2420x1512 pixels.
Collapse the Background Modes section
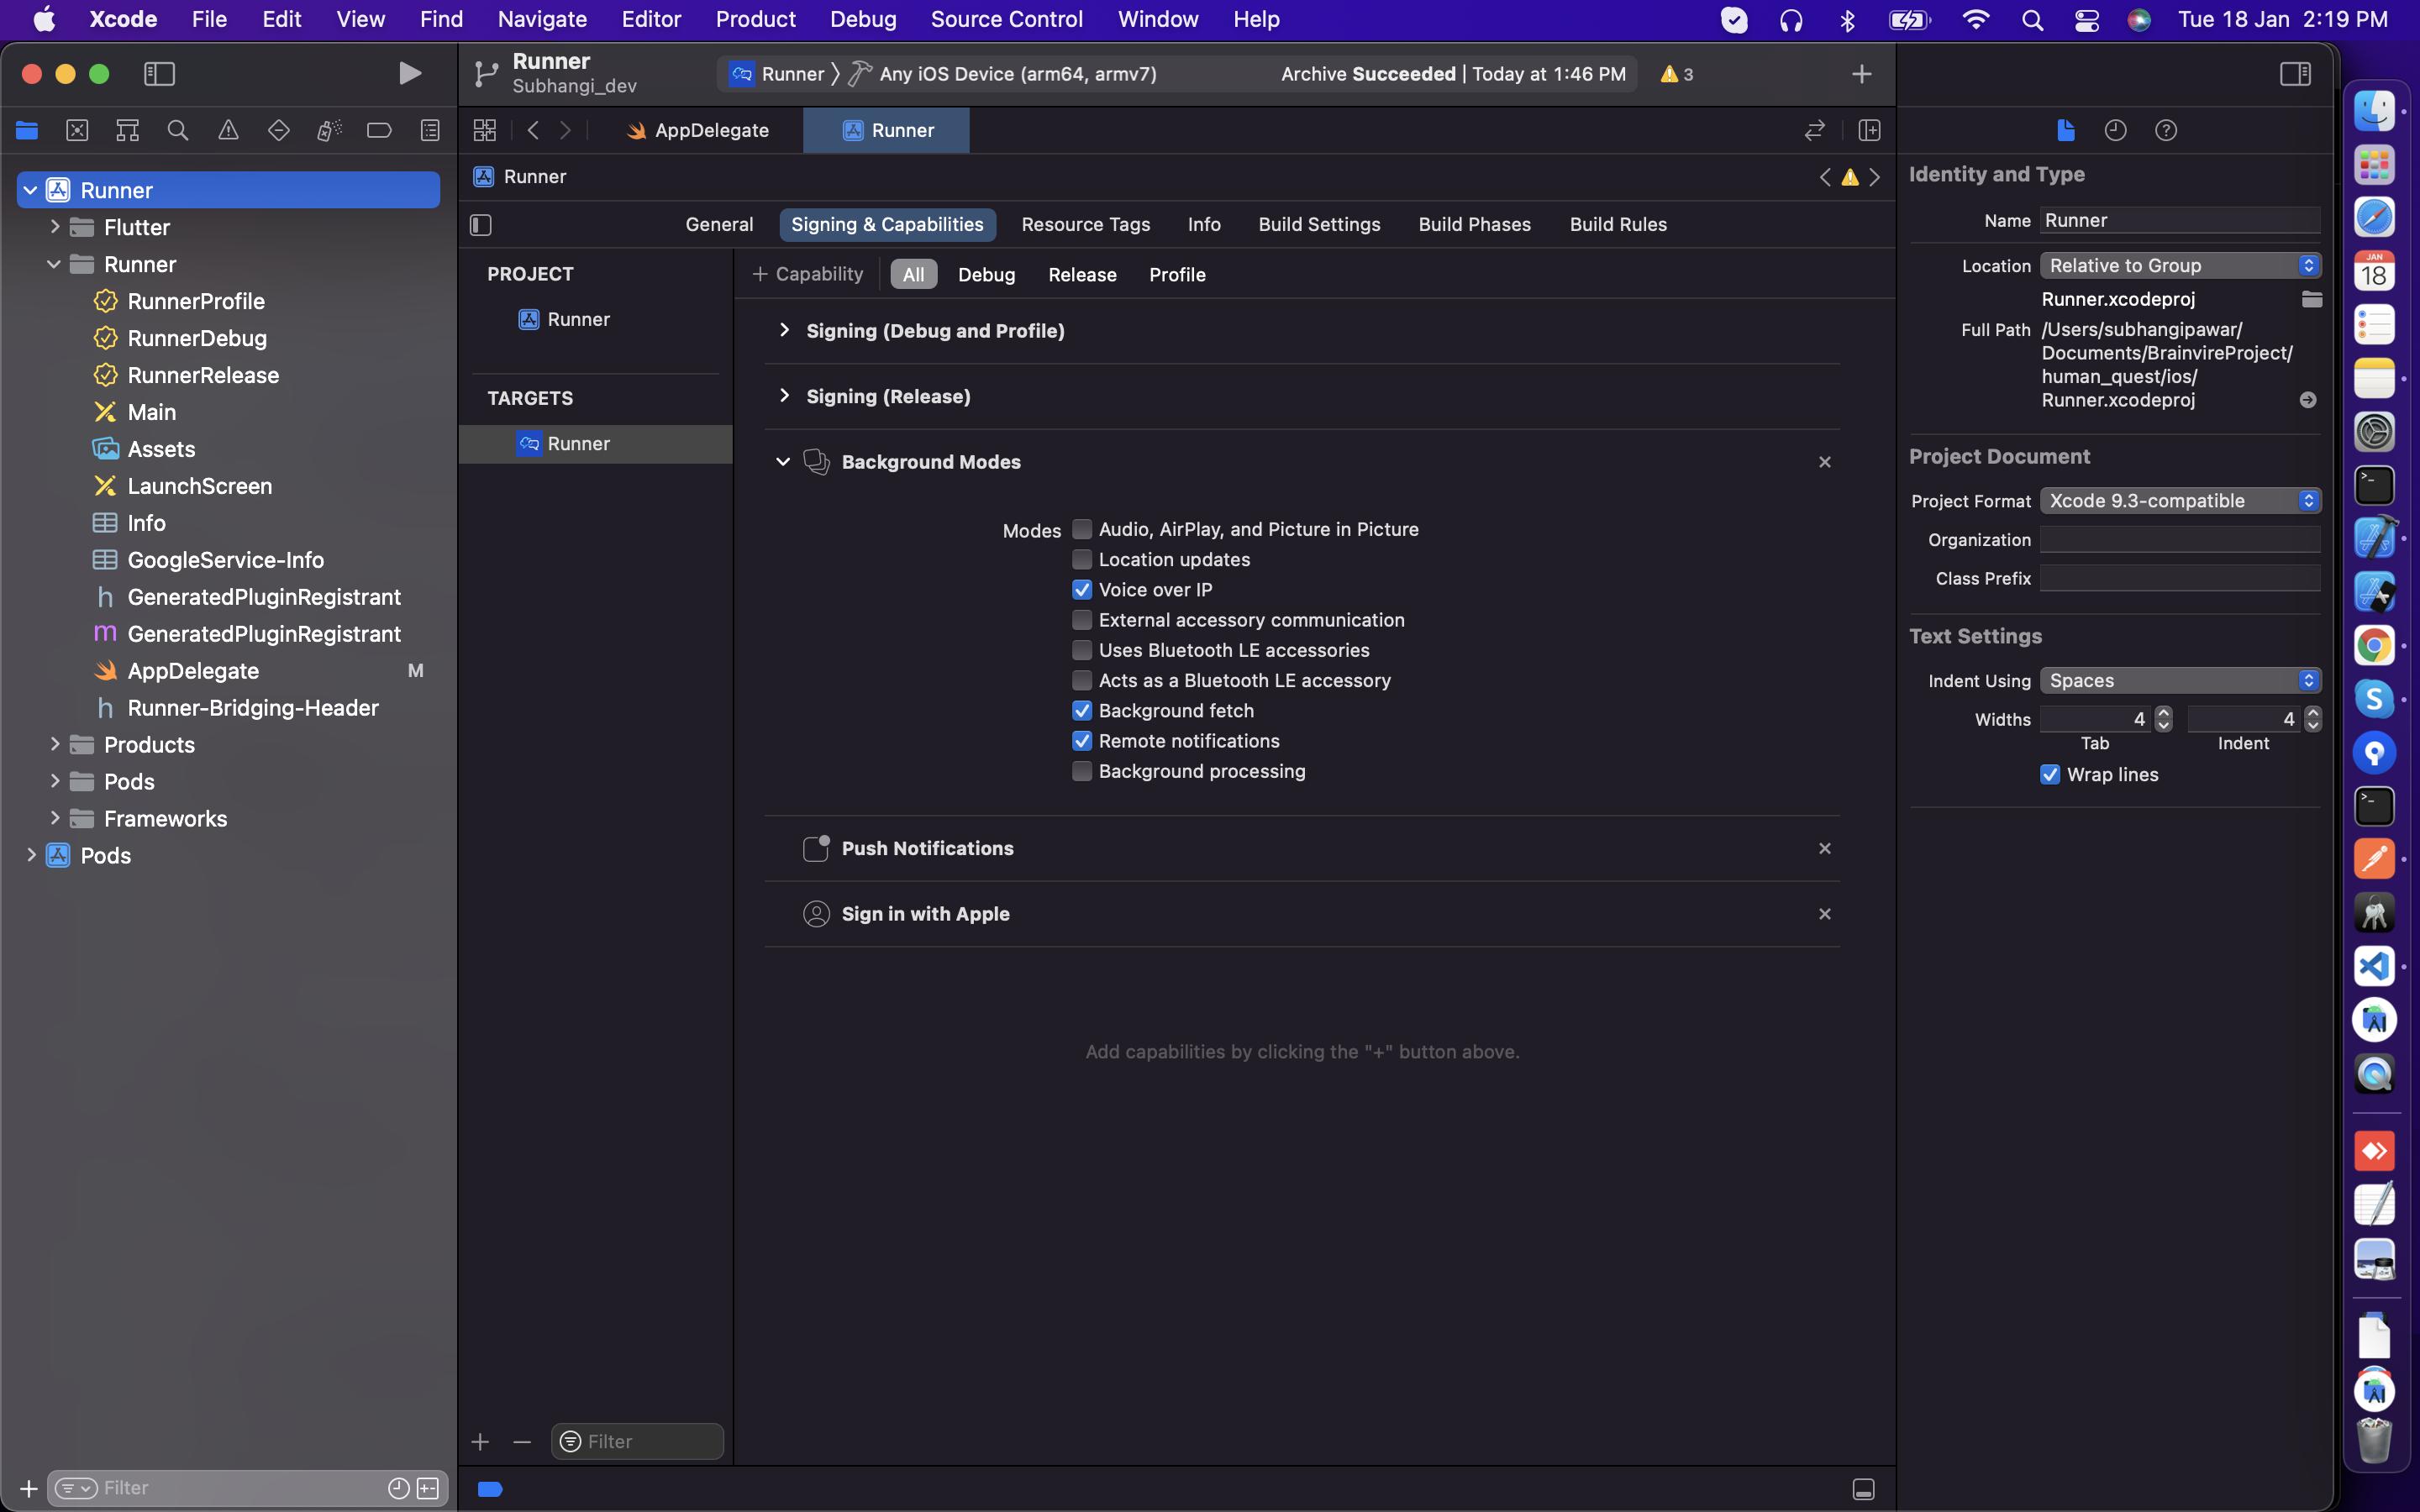(783, 462)
